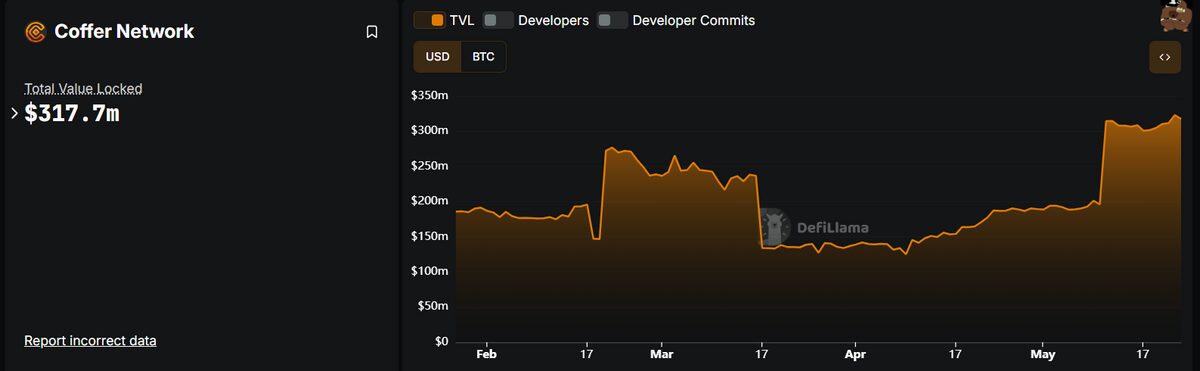This screenshot has height=371, width=1200.
Task: Switch chart denomination to USD
Action: click(x=437, y=57)
